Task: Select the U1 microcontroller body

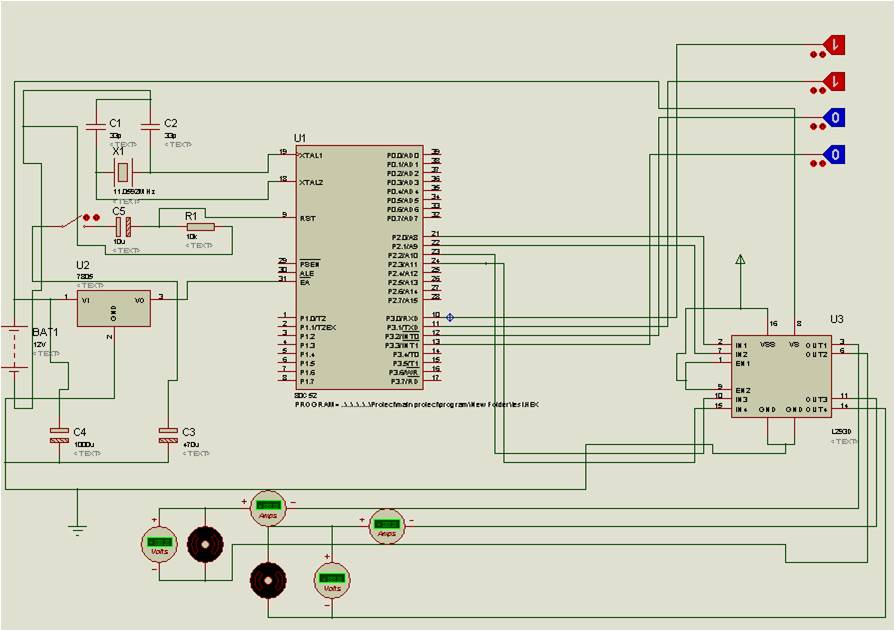Action: tap(359, 267)
